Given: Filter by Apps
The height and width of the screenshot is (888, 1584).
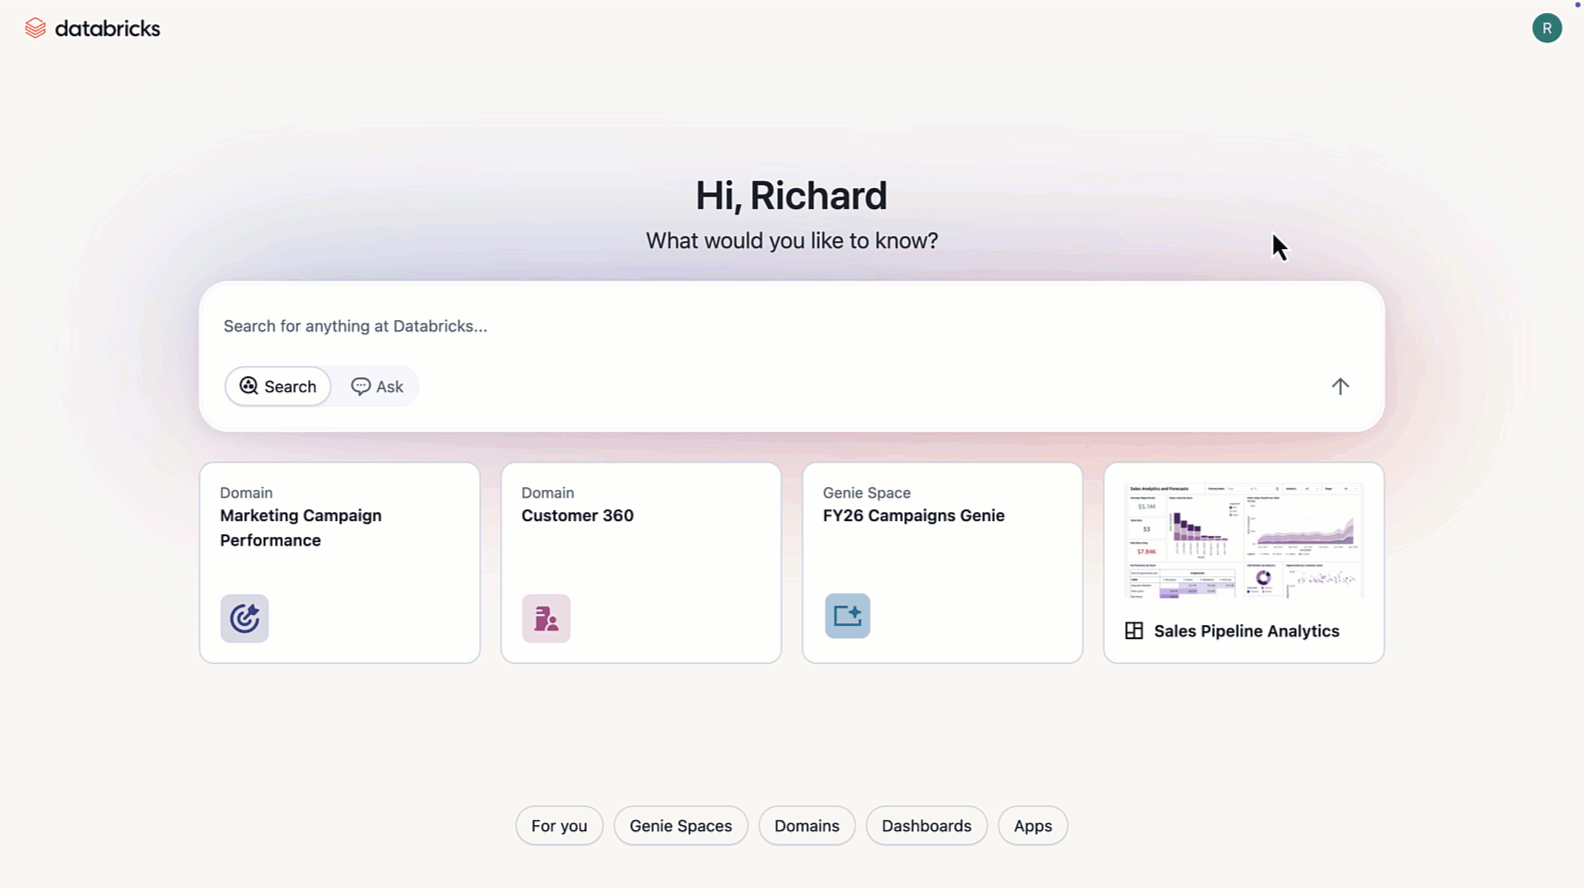Looking at the screenshot, I should (x=1033, y=826).
